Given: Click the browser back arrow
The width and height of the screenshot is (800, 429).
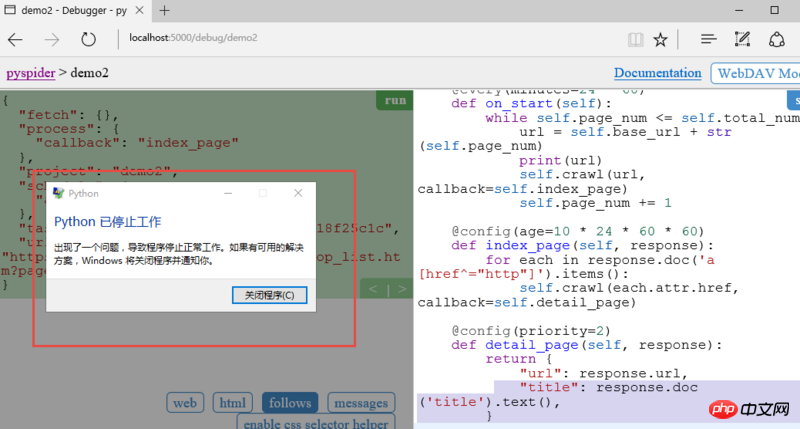Looking at the screenshot, I should coord(16,40).
